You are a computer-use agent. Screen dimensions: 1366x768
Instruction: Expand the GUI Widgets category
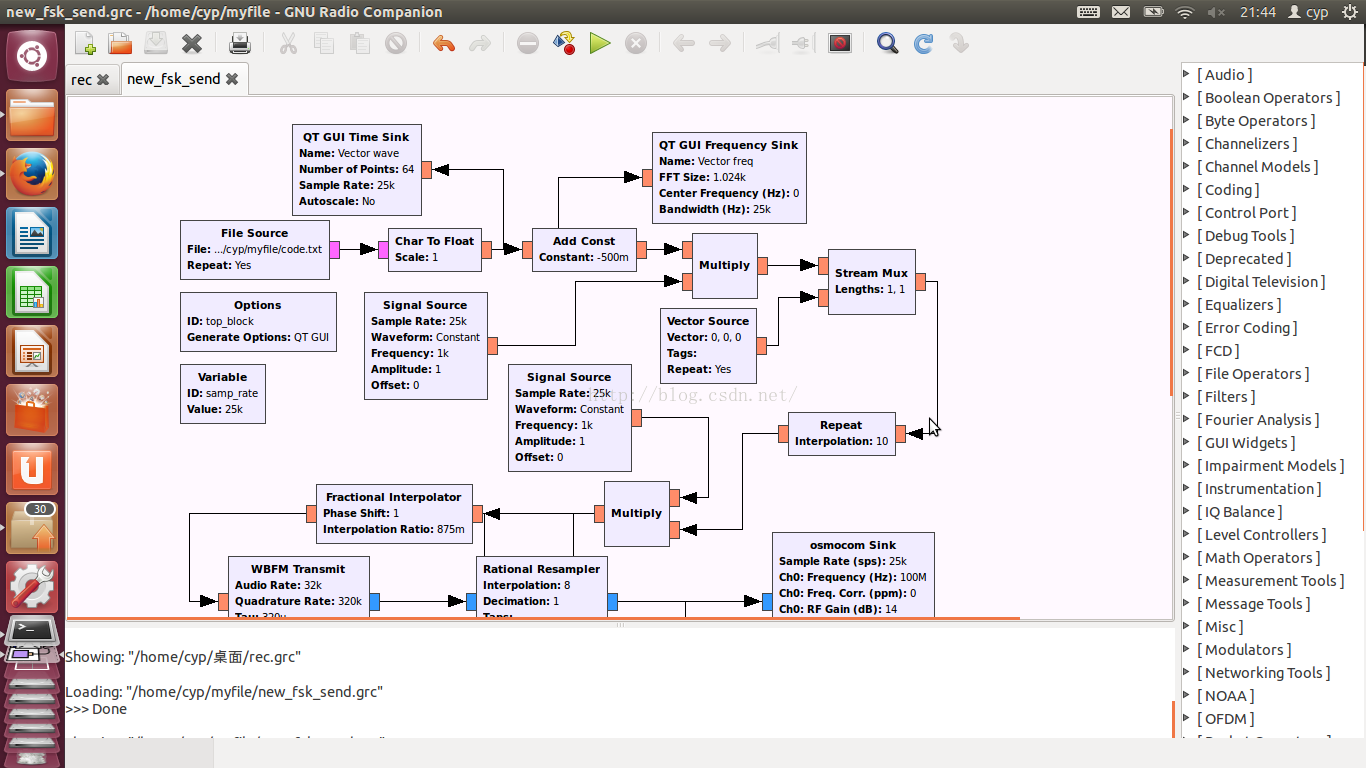pyautogui.click(x=1187, y=442)
